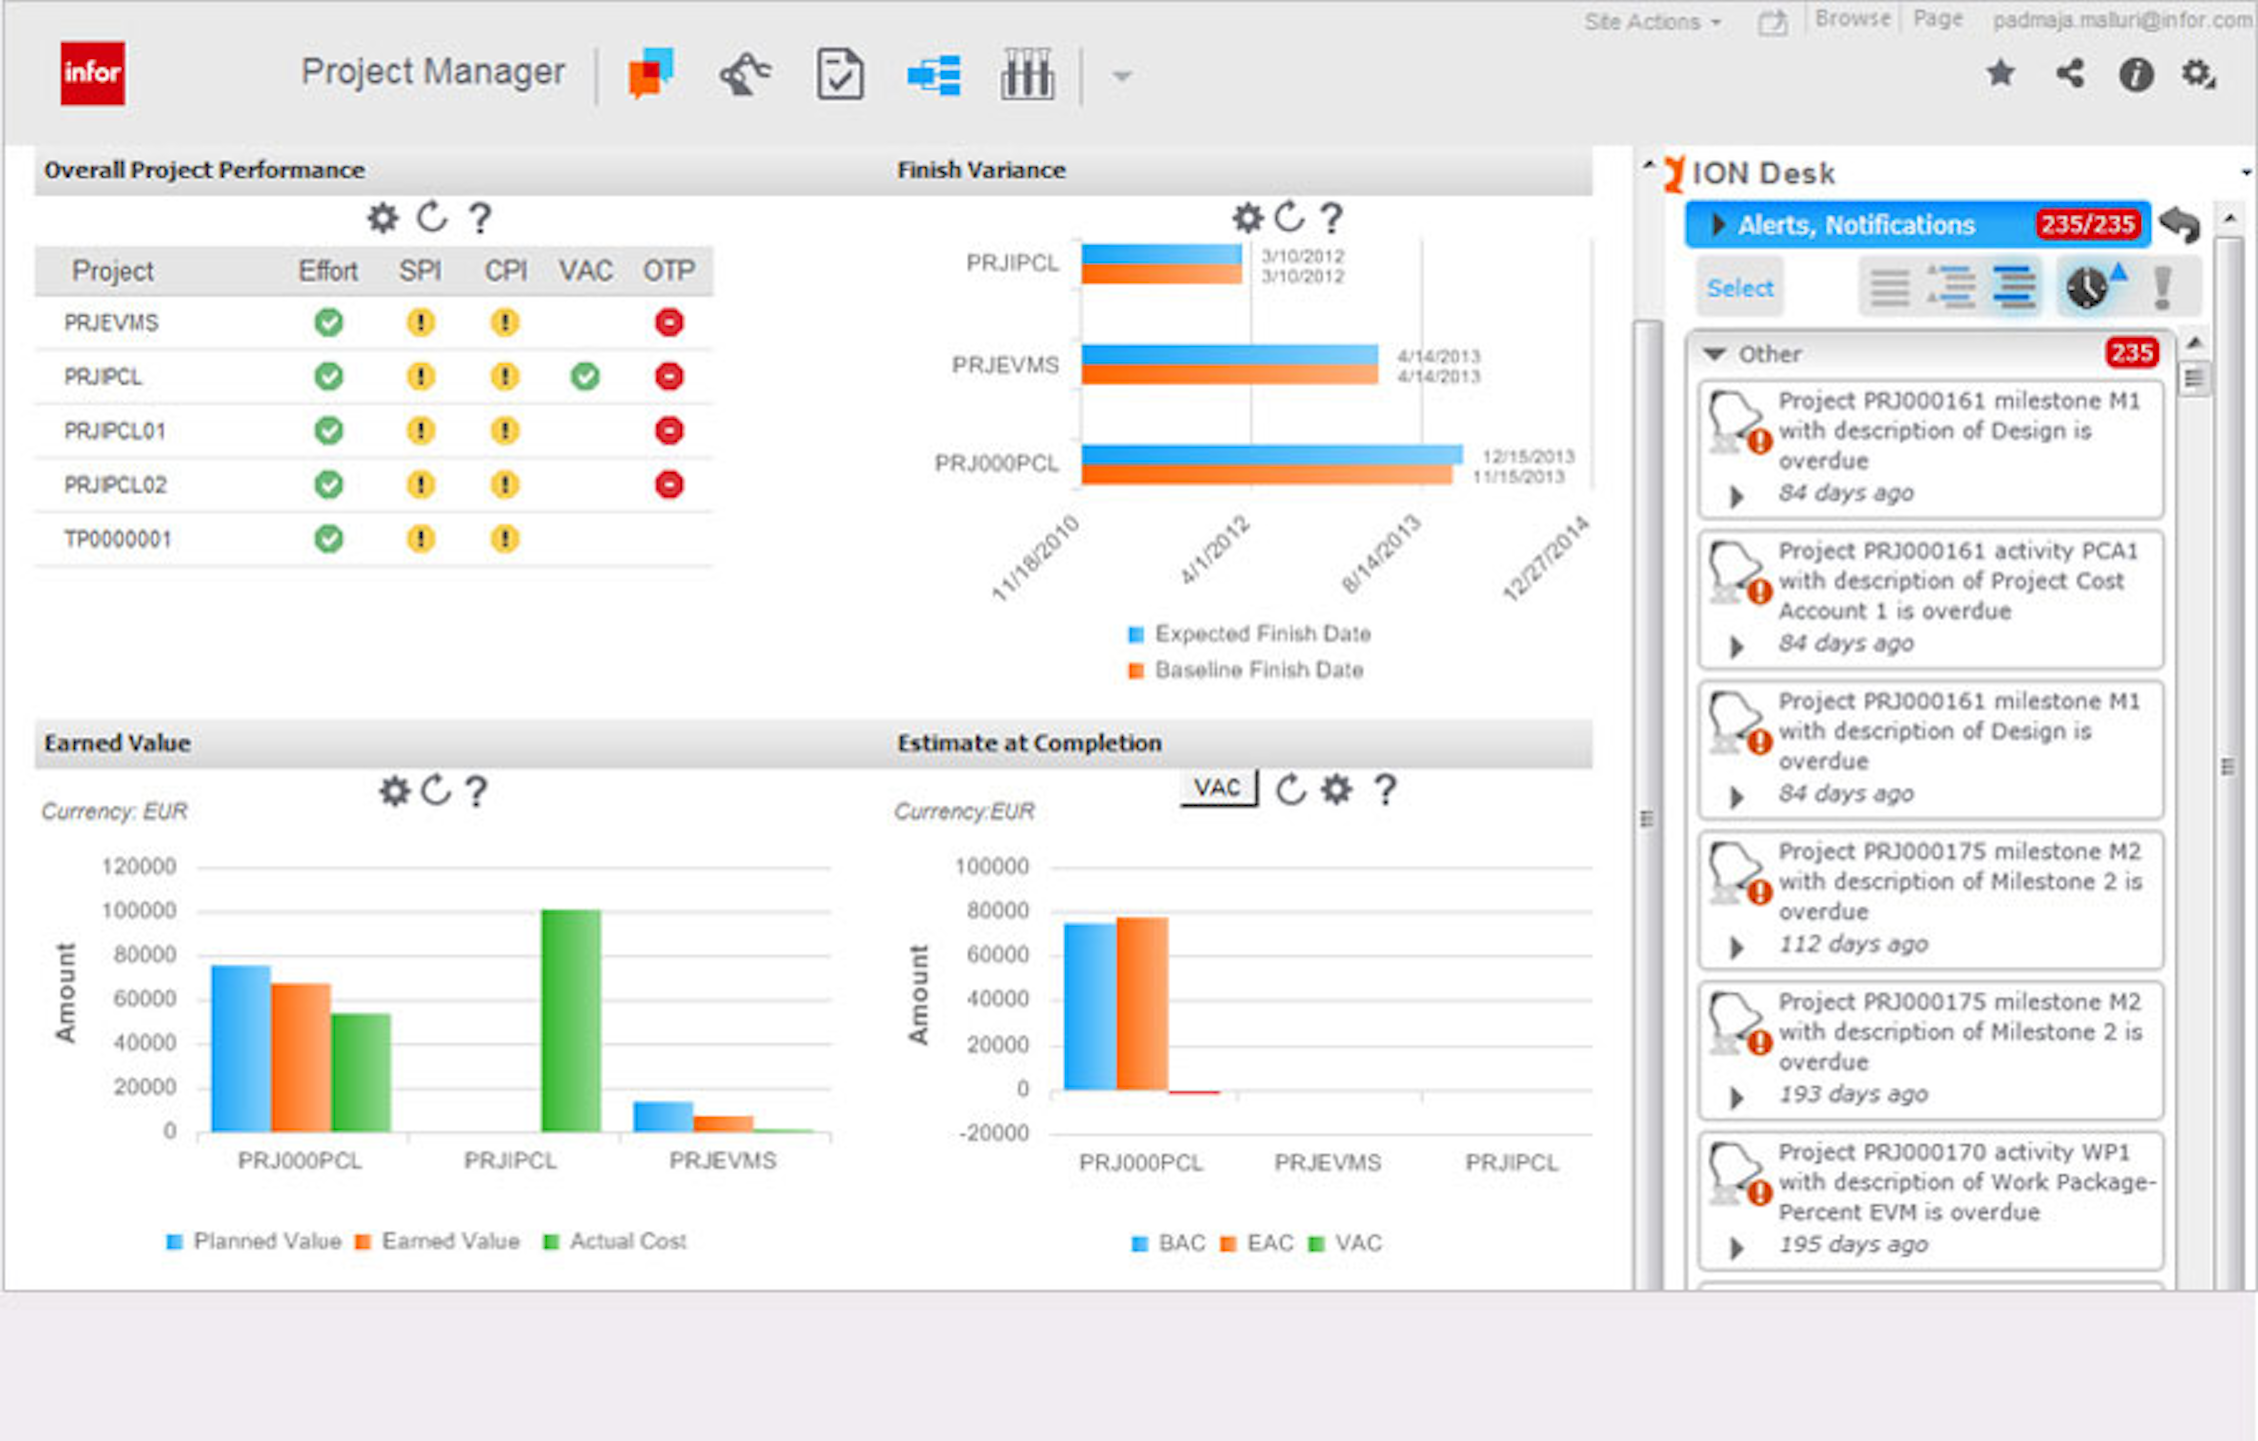Select the task checklist document icon

[x=840, y=75]
